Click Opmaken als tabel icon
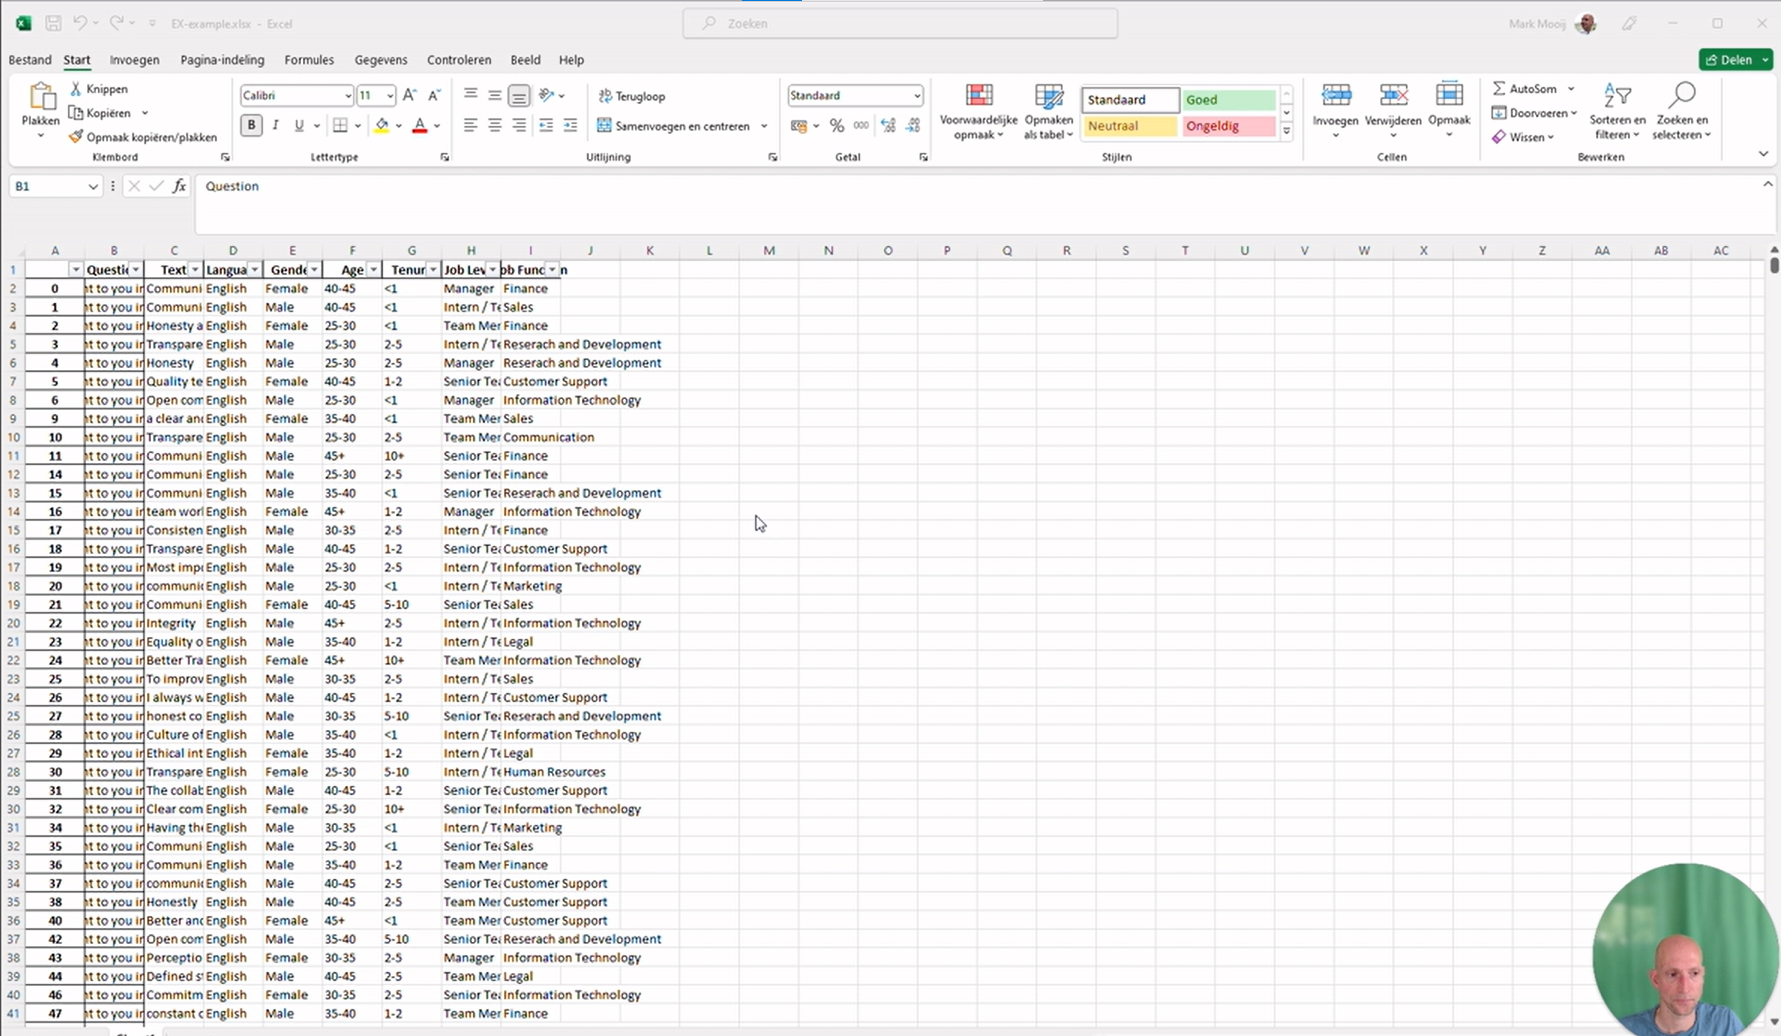 click(1048, 97)
